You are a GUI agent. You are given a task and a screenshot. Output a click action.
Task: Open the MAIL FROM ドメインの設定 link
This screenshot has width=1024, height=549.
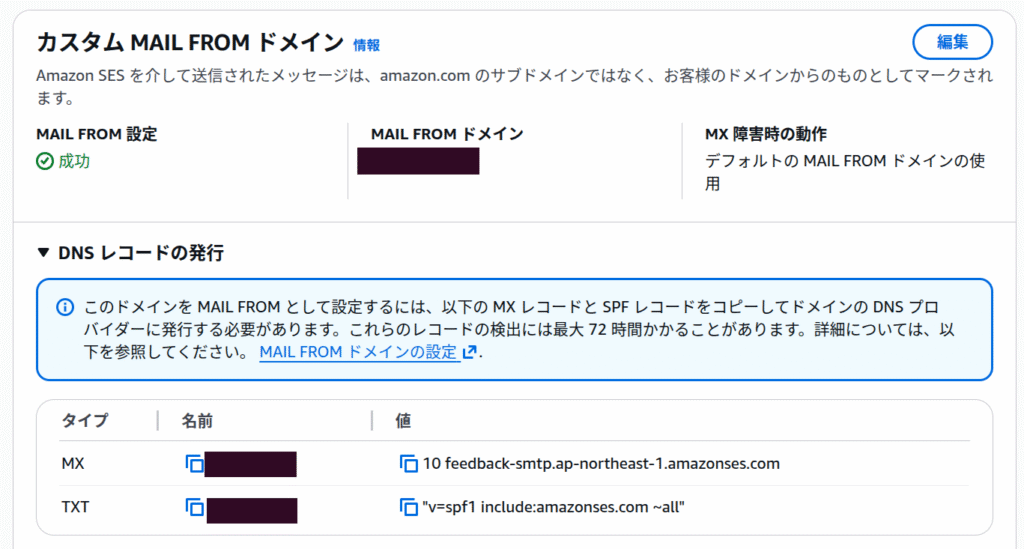tap(357, 352)
